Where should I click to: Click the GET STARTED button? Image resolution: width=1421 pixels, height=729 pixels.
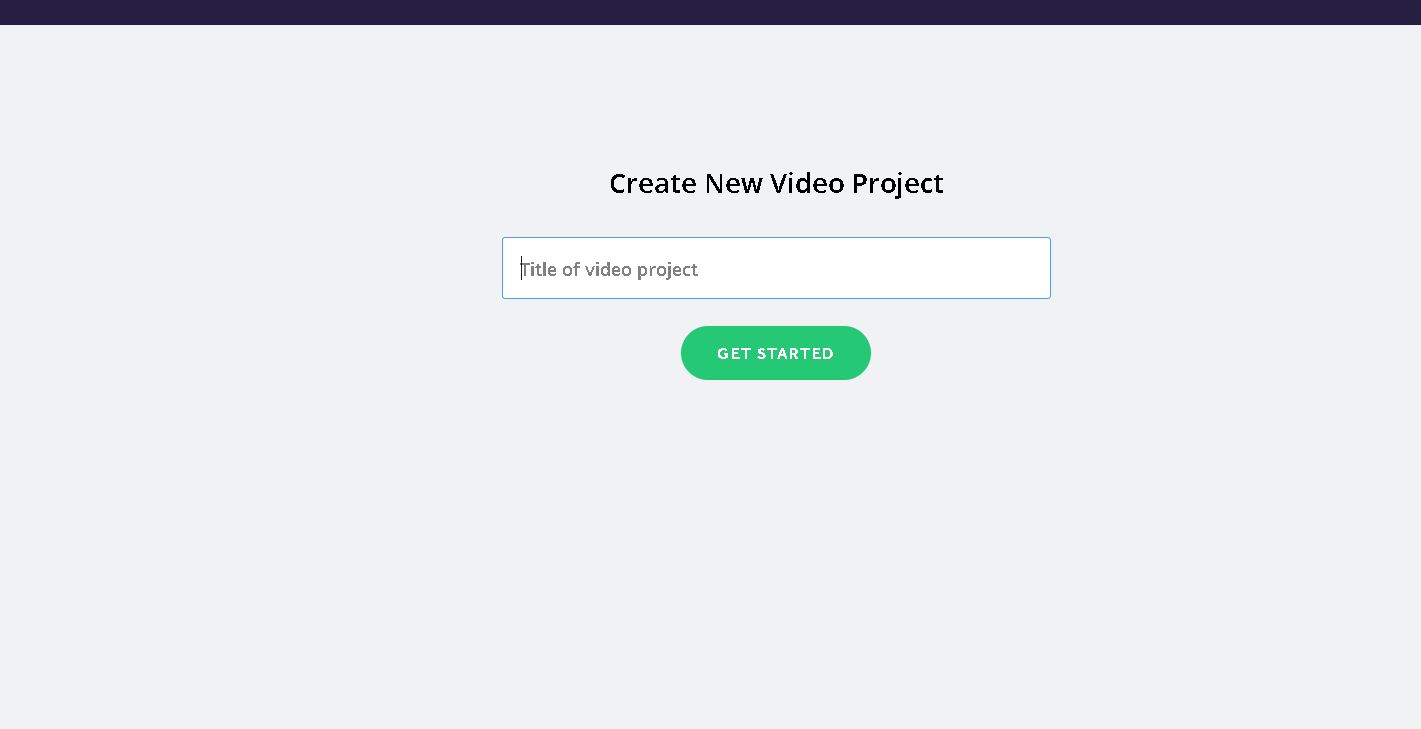pyautogui.click(x=775, y=353)
